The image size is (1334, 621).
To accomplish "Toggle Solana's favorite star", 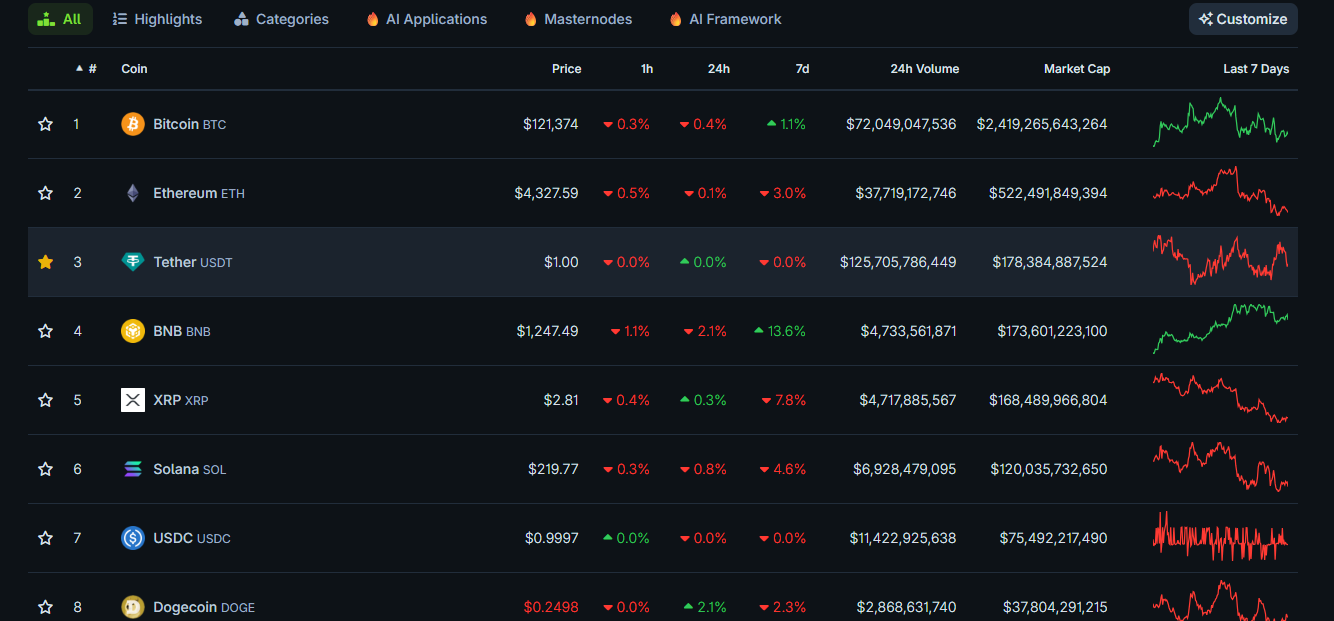I will [x=45, y=469].
